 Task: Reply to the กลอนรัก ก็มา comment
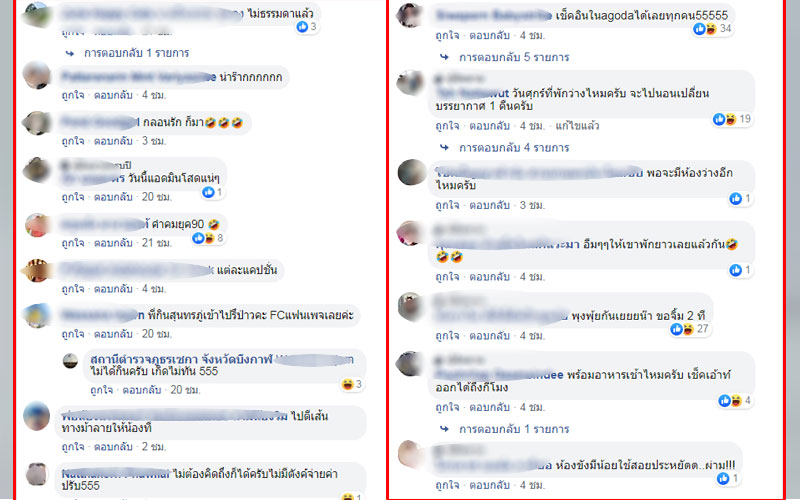pos(113,141)
